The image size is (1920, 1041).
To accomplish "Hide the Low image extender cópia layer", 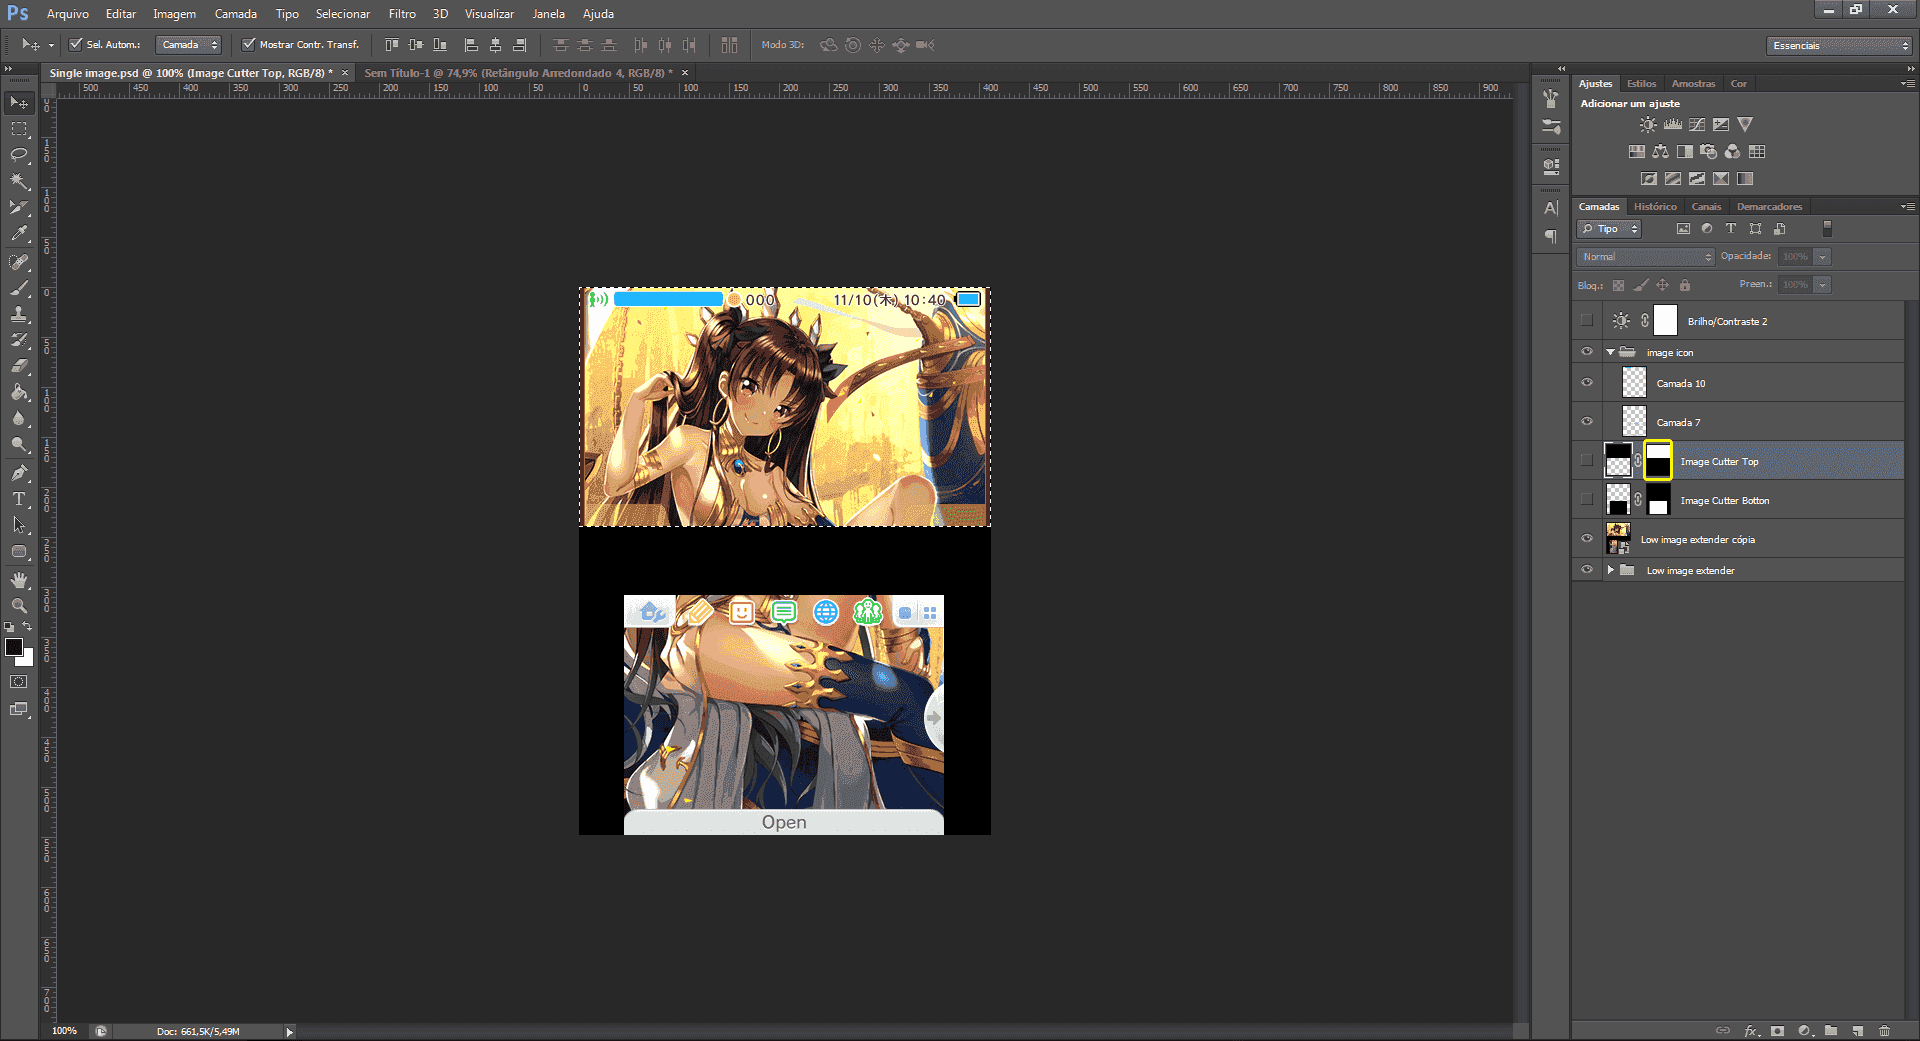I will (x=1587, y=539).
